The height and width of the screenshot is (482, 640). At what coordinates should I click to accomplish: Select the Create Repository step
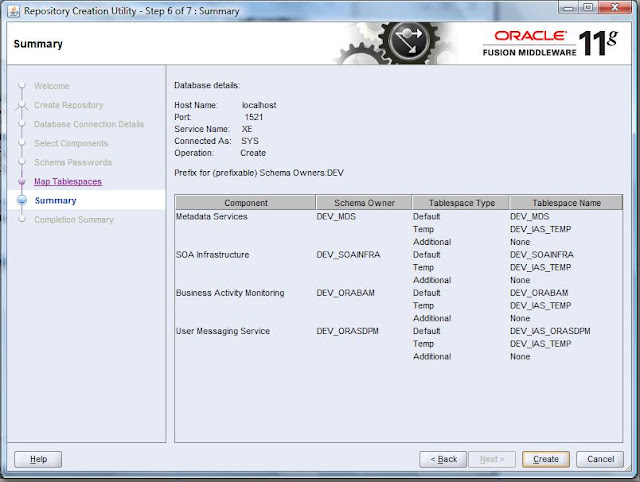point(69,105)
